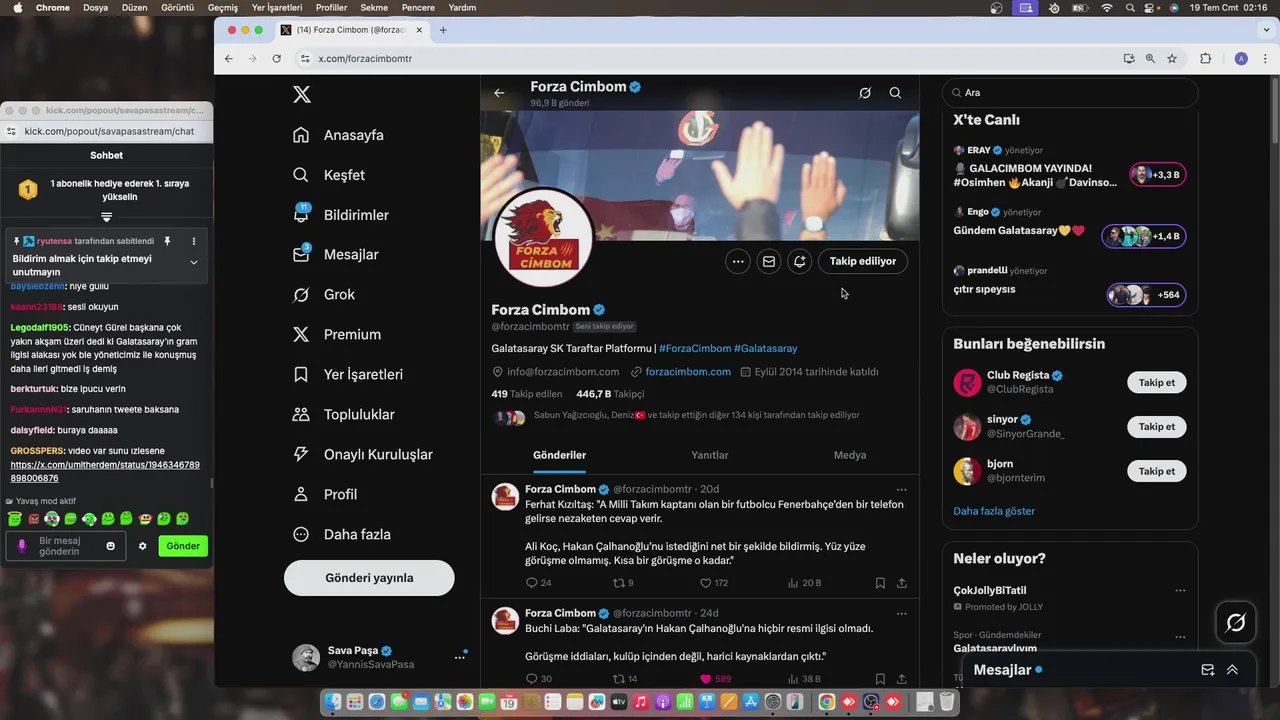
Task: Search this profile's posts icon
Action: (895, 93)
